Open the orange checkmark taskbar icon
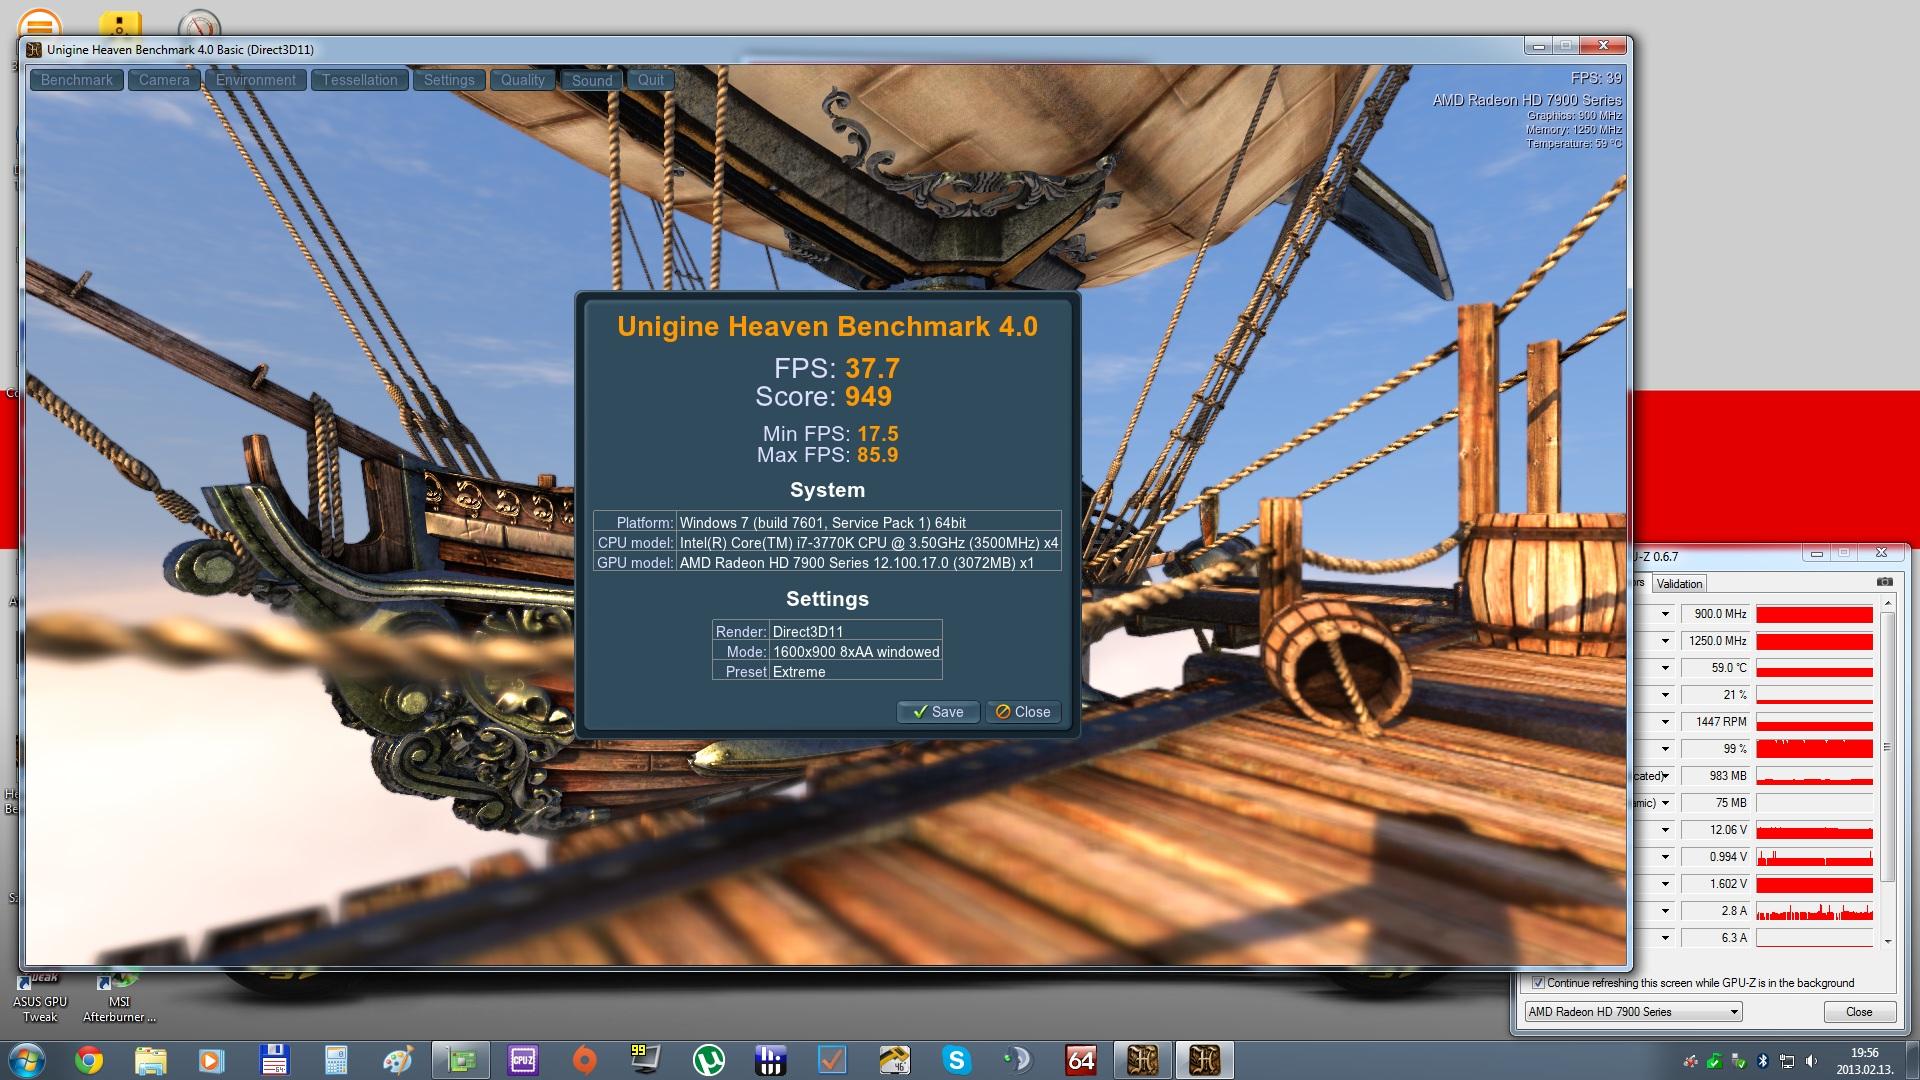The image size is (1920, 1080). (832, 1060)
